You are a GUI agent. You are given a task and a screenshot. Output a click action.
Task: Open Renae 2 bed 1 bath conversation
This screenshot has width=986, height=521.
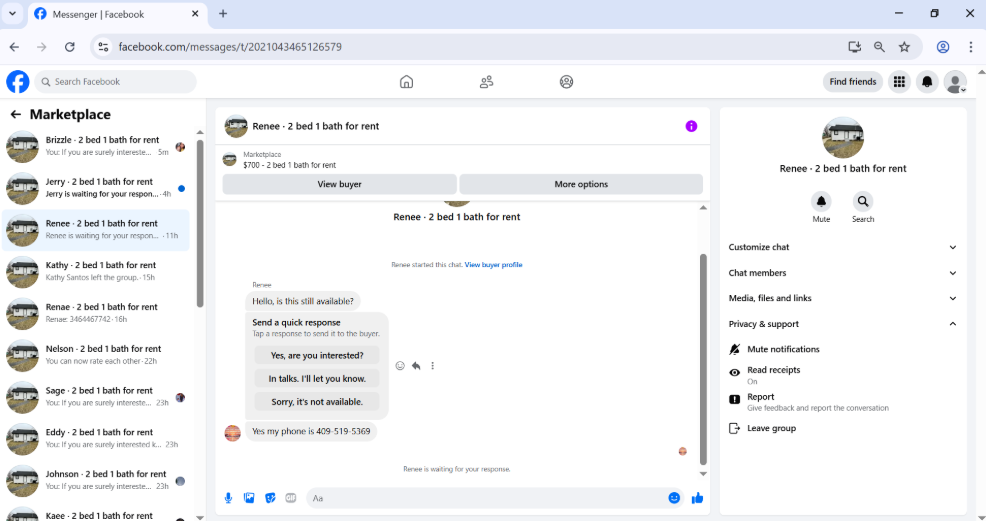pos(97,314)
